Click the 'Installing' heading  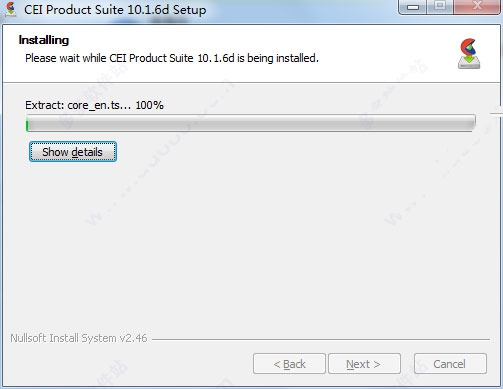pos(44,40)
